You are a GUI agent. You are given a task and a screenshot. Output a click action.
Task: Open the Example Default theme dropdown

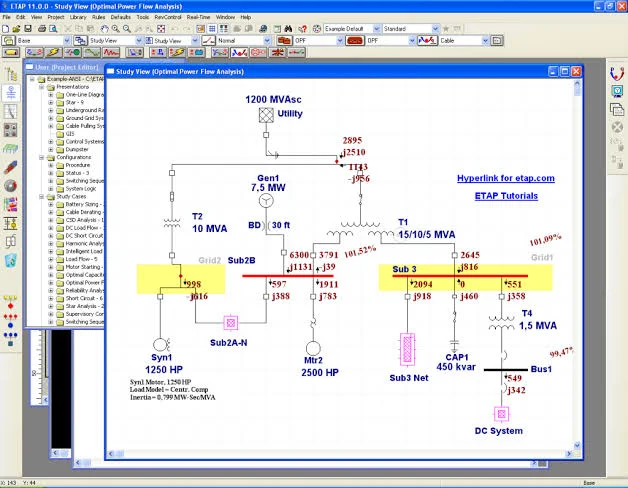[x=376, y=29]
